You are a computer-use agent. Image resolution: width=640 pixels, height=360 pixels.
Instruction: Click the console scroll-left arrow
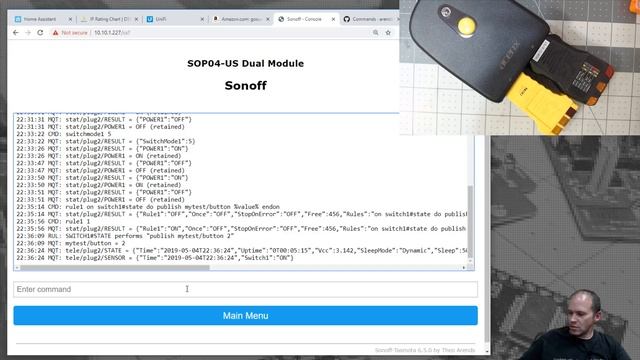[x=17, y=268]
